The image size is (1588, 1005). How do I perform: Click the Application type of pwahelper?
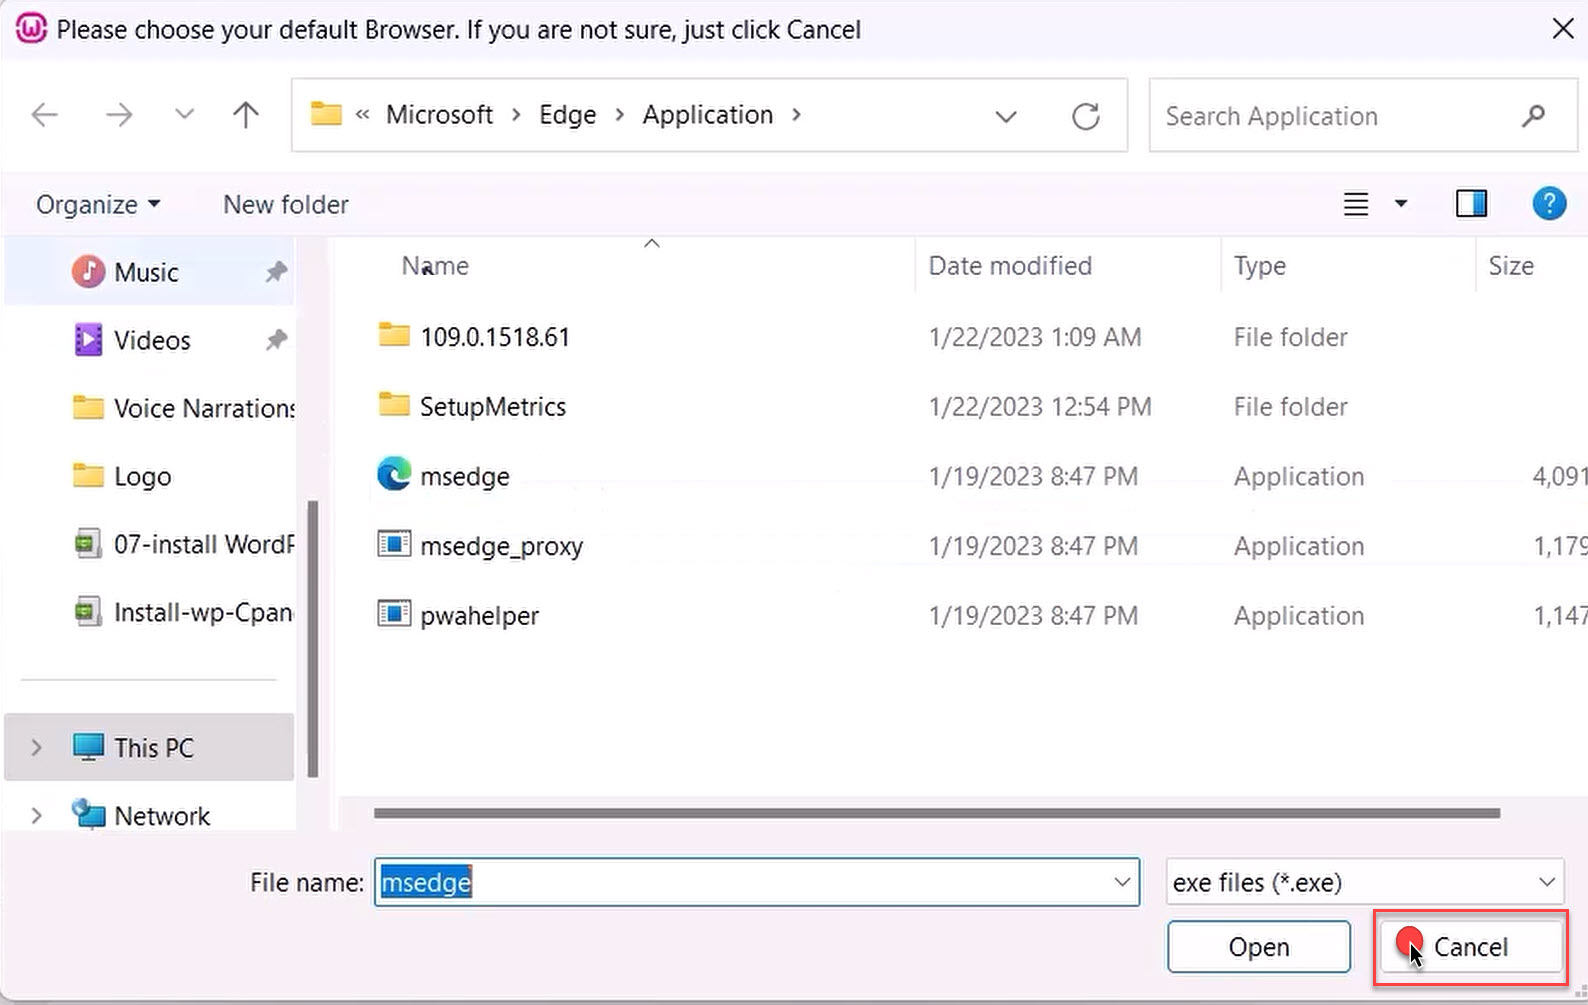pos(1298,616)
